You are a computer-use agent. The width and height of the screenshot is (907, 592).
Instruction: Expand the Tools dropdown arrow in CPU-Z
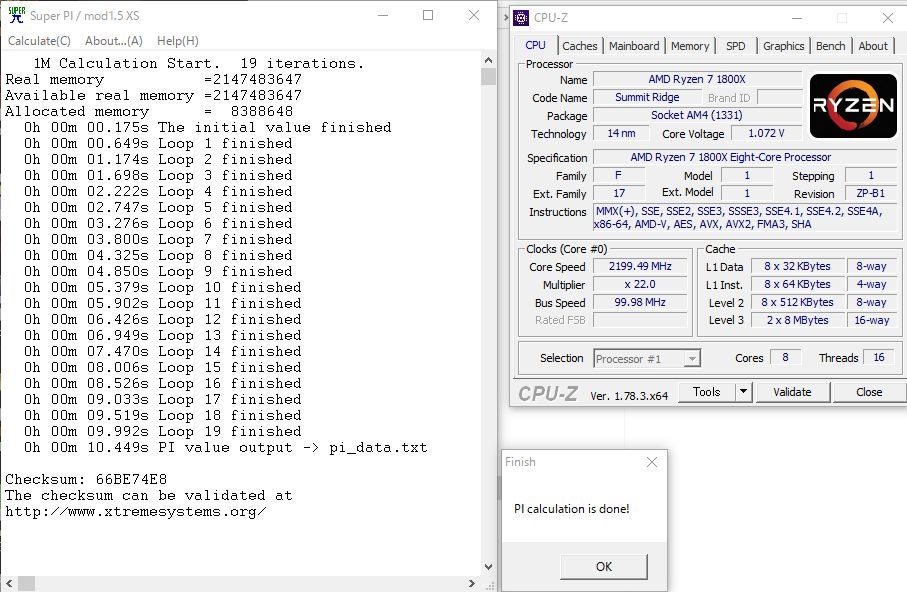(743, 392)
